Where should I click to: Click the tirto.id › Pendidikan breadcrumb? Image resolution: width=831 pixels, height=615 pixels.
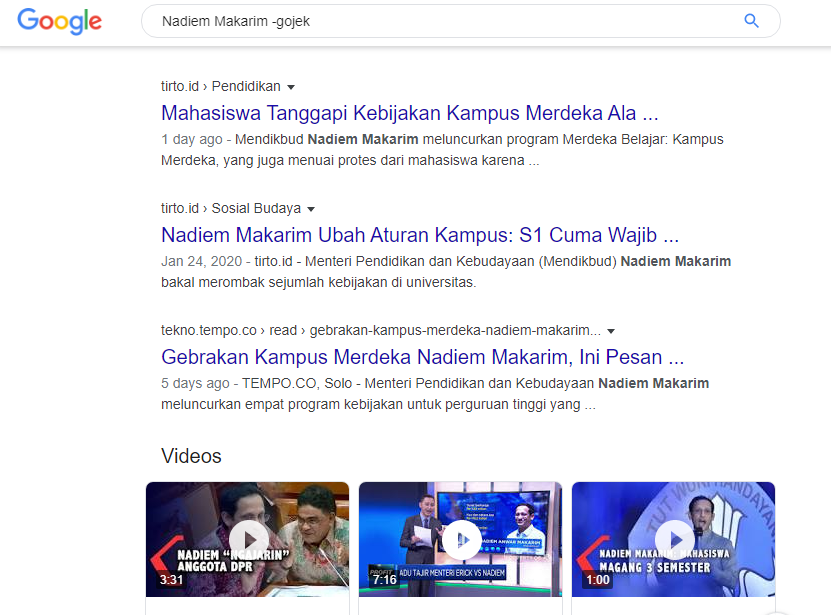coord(220,87)
